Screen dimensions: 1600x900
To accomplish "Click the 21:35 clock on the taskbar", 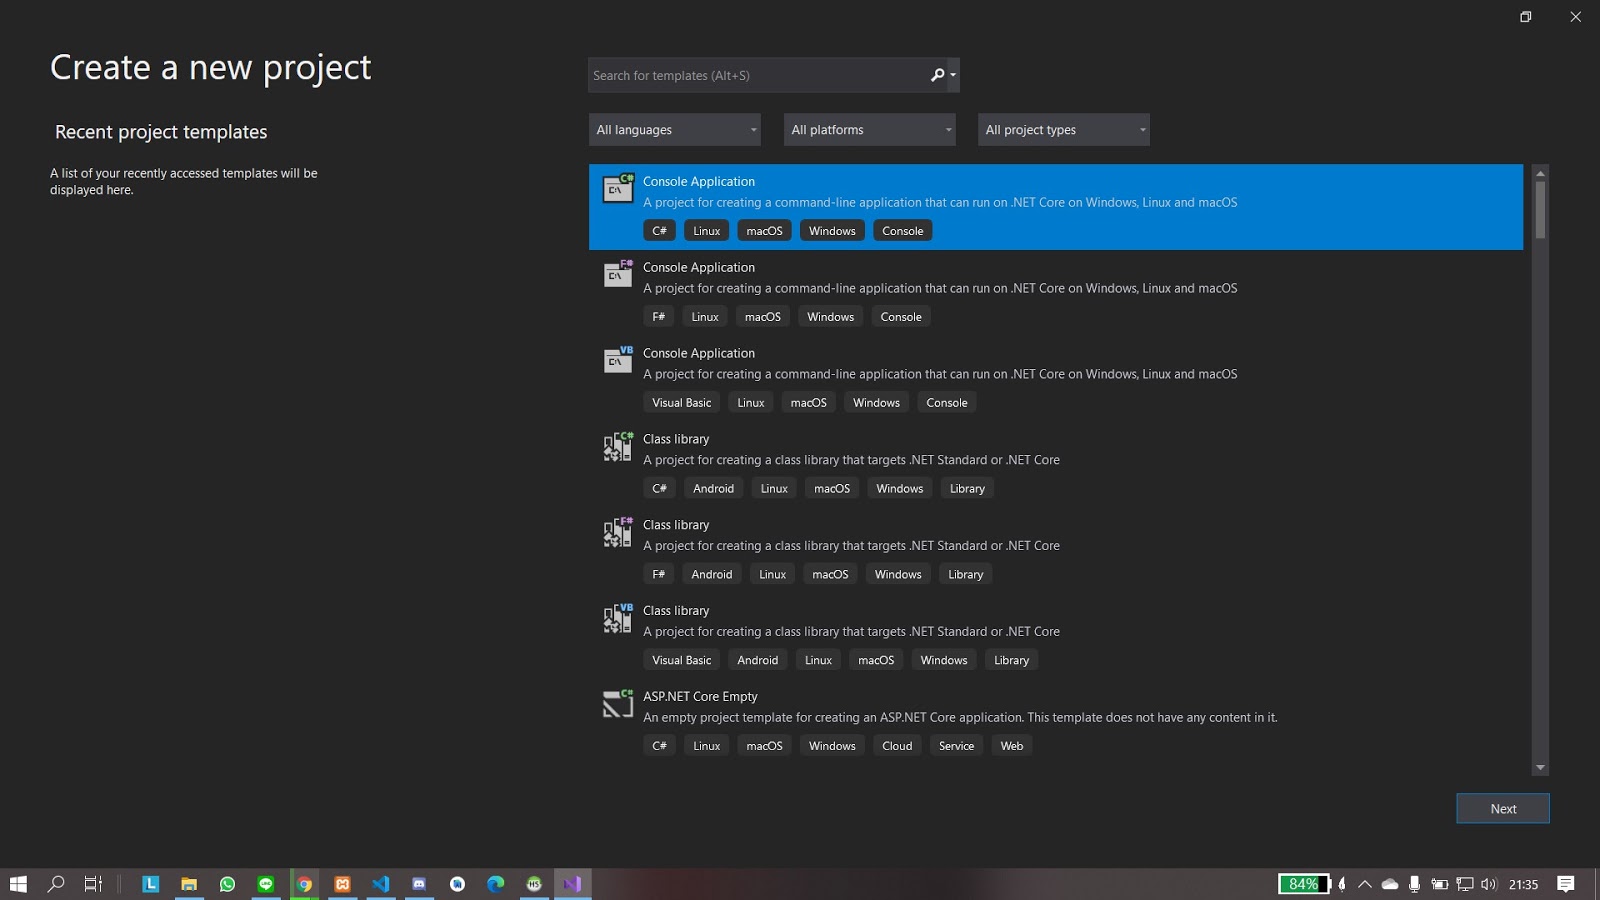I will coord(1523,884).
